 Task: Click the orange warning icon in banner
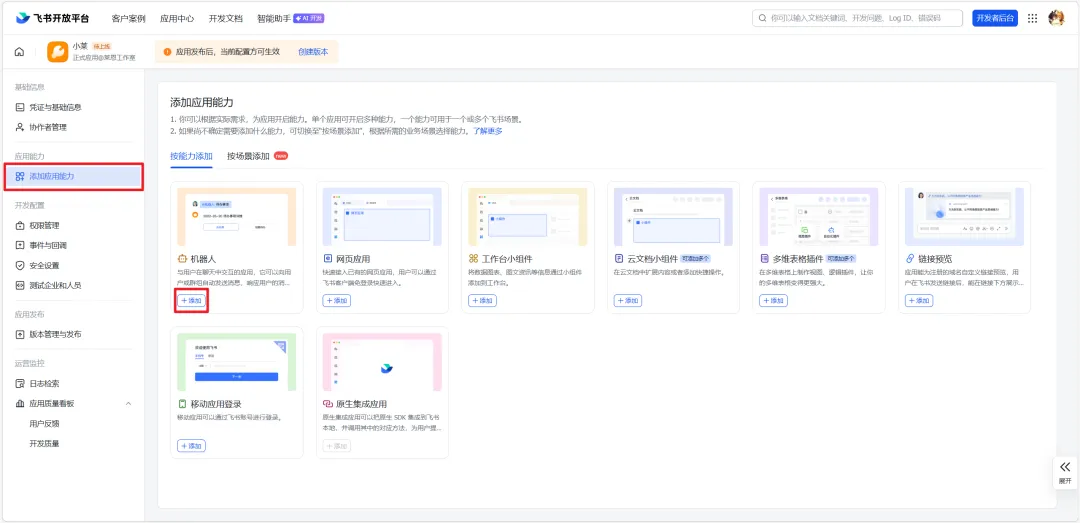167,52
